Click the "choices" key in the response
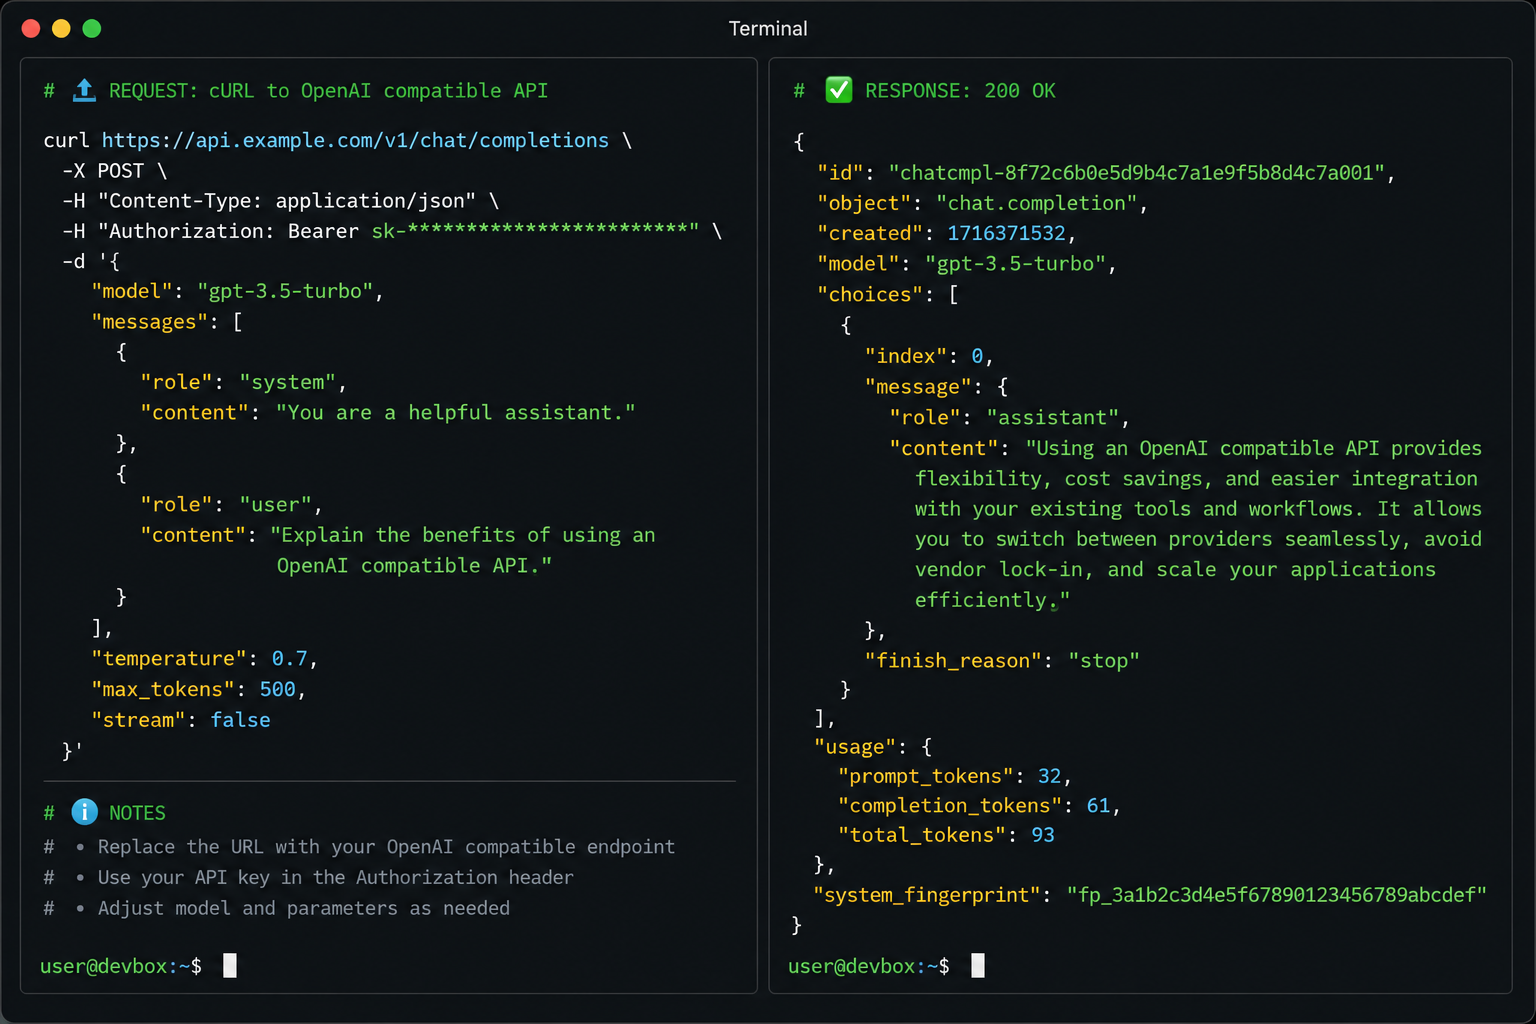 tap(870, 294)
